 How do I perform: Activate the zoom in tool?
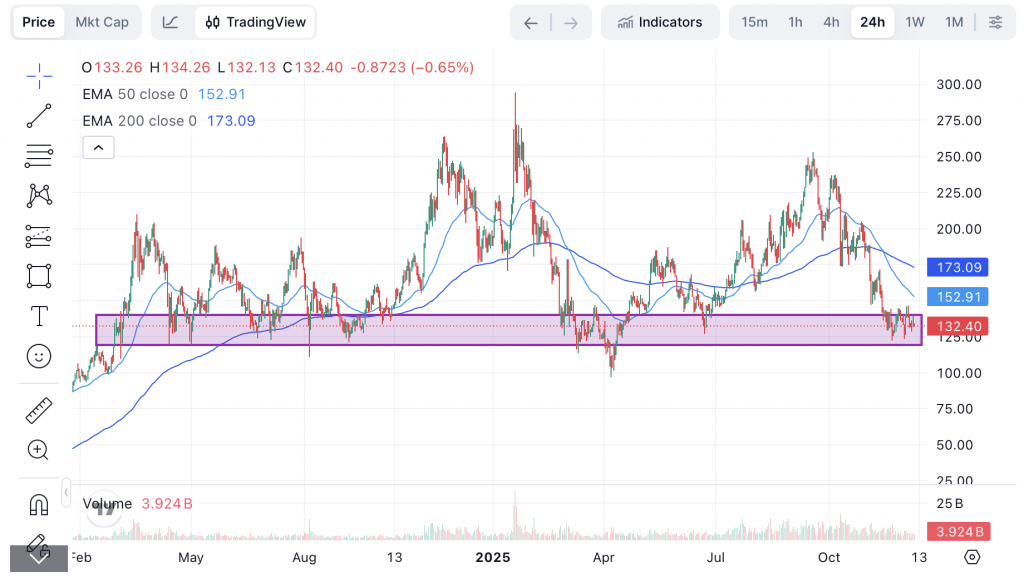click(39, 450)
